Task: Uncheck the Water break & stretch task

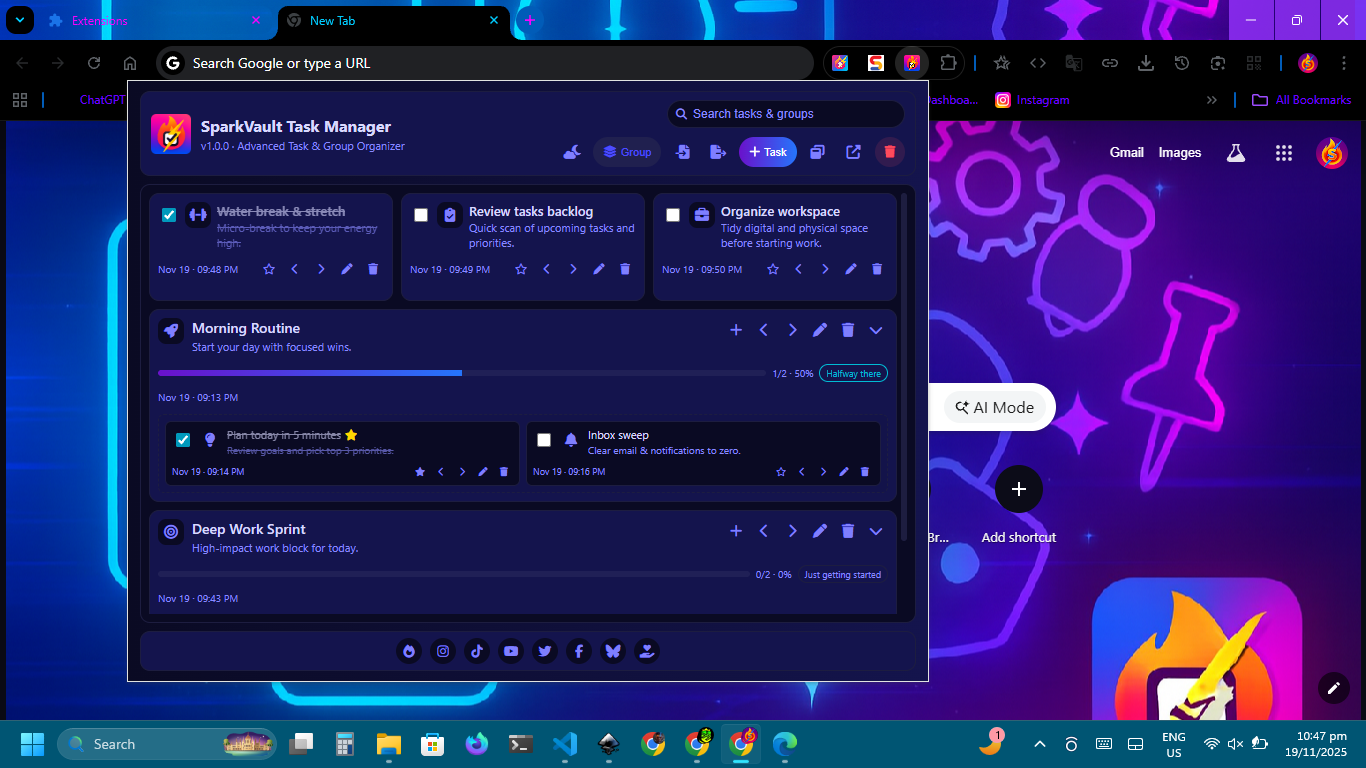Action: 169,215
